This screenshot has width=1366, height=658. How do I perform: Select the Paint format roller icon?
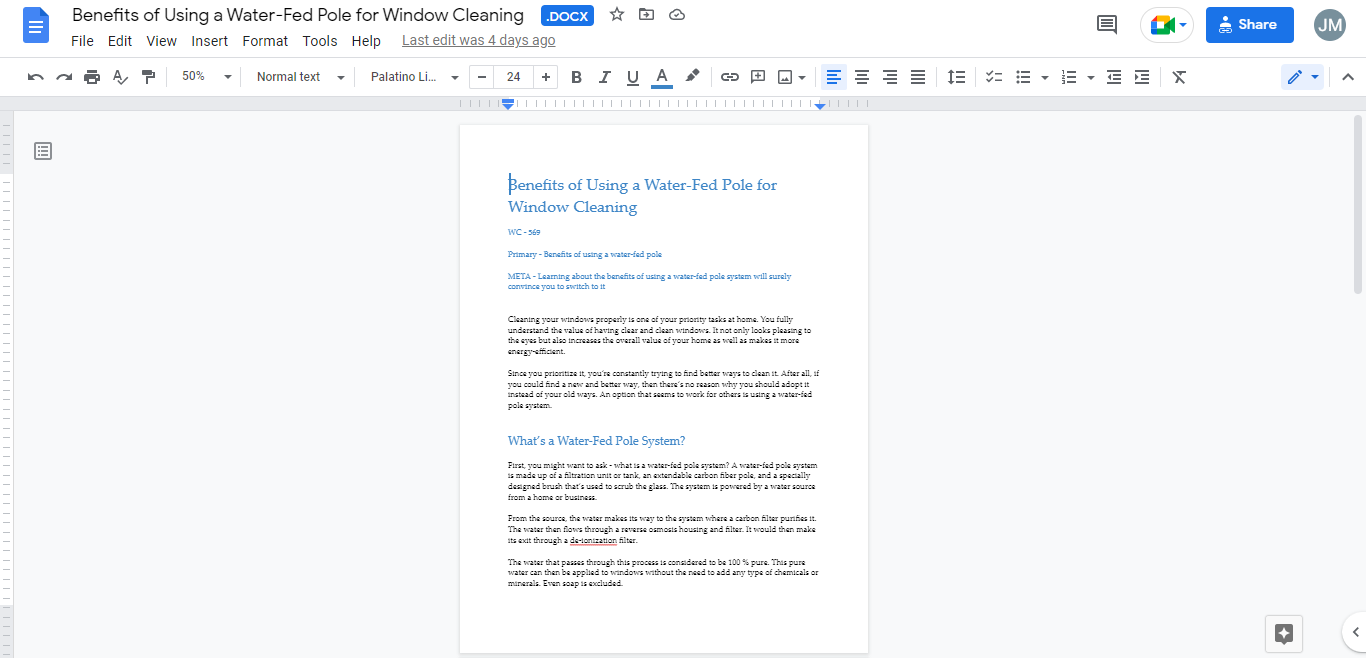tap(149, 77)
